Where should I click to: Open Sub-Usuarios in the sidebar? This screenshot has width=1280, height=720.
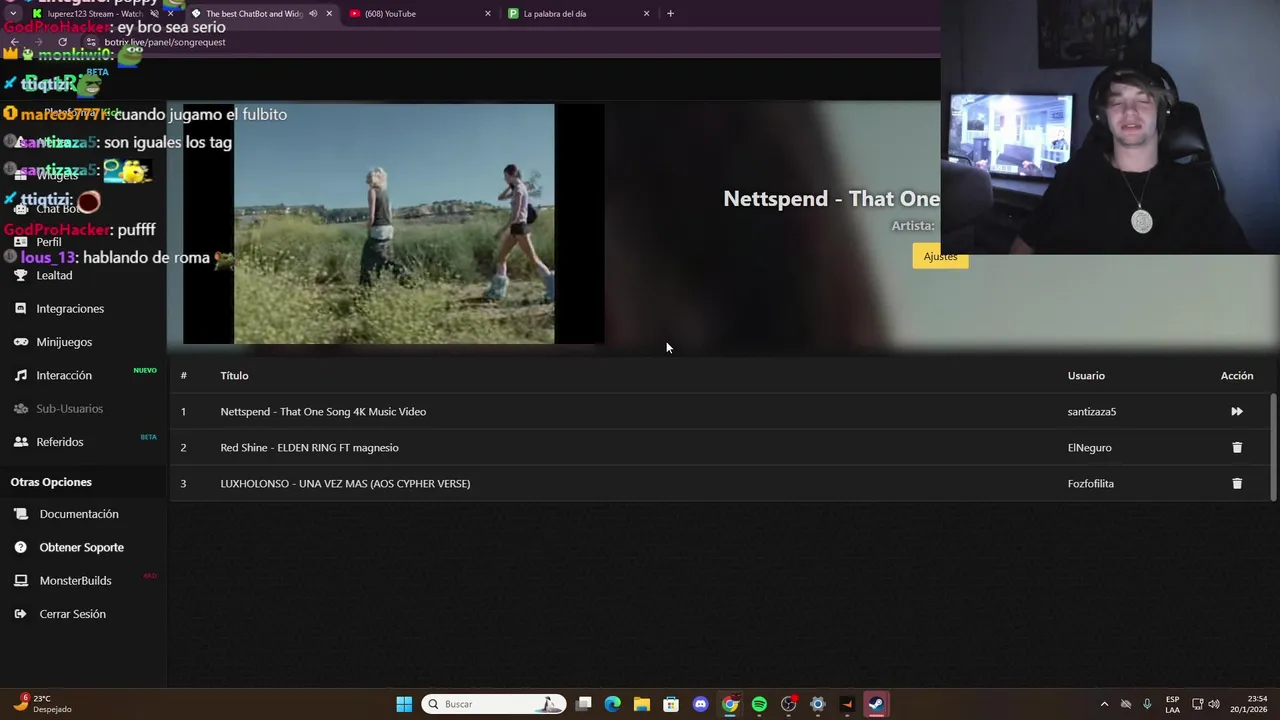click(69, 408)
